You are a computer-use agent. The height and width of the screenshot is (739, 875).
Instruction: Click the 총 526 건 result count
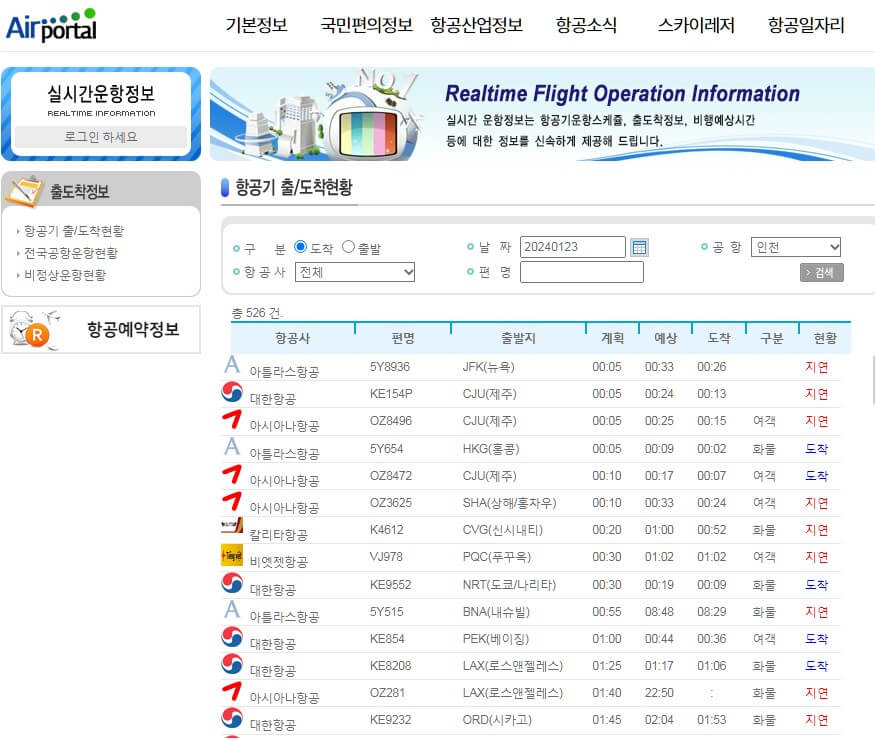point(257,313)
